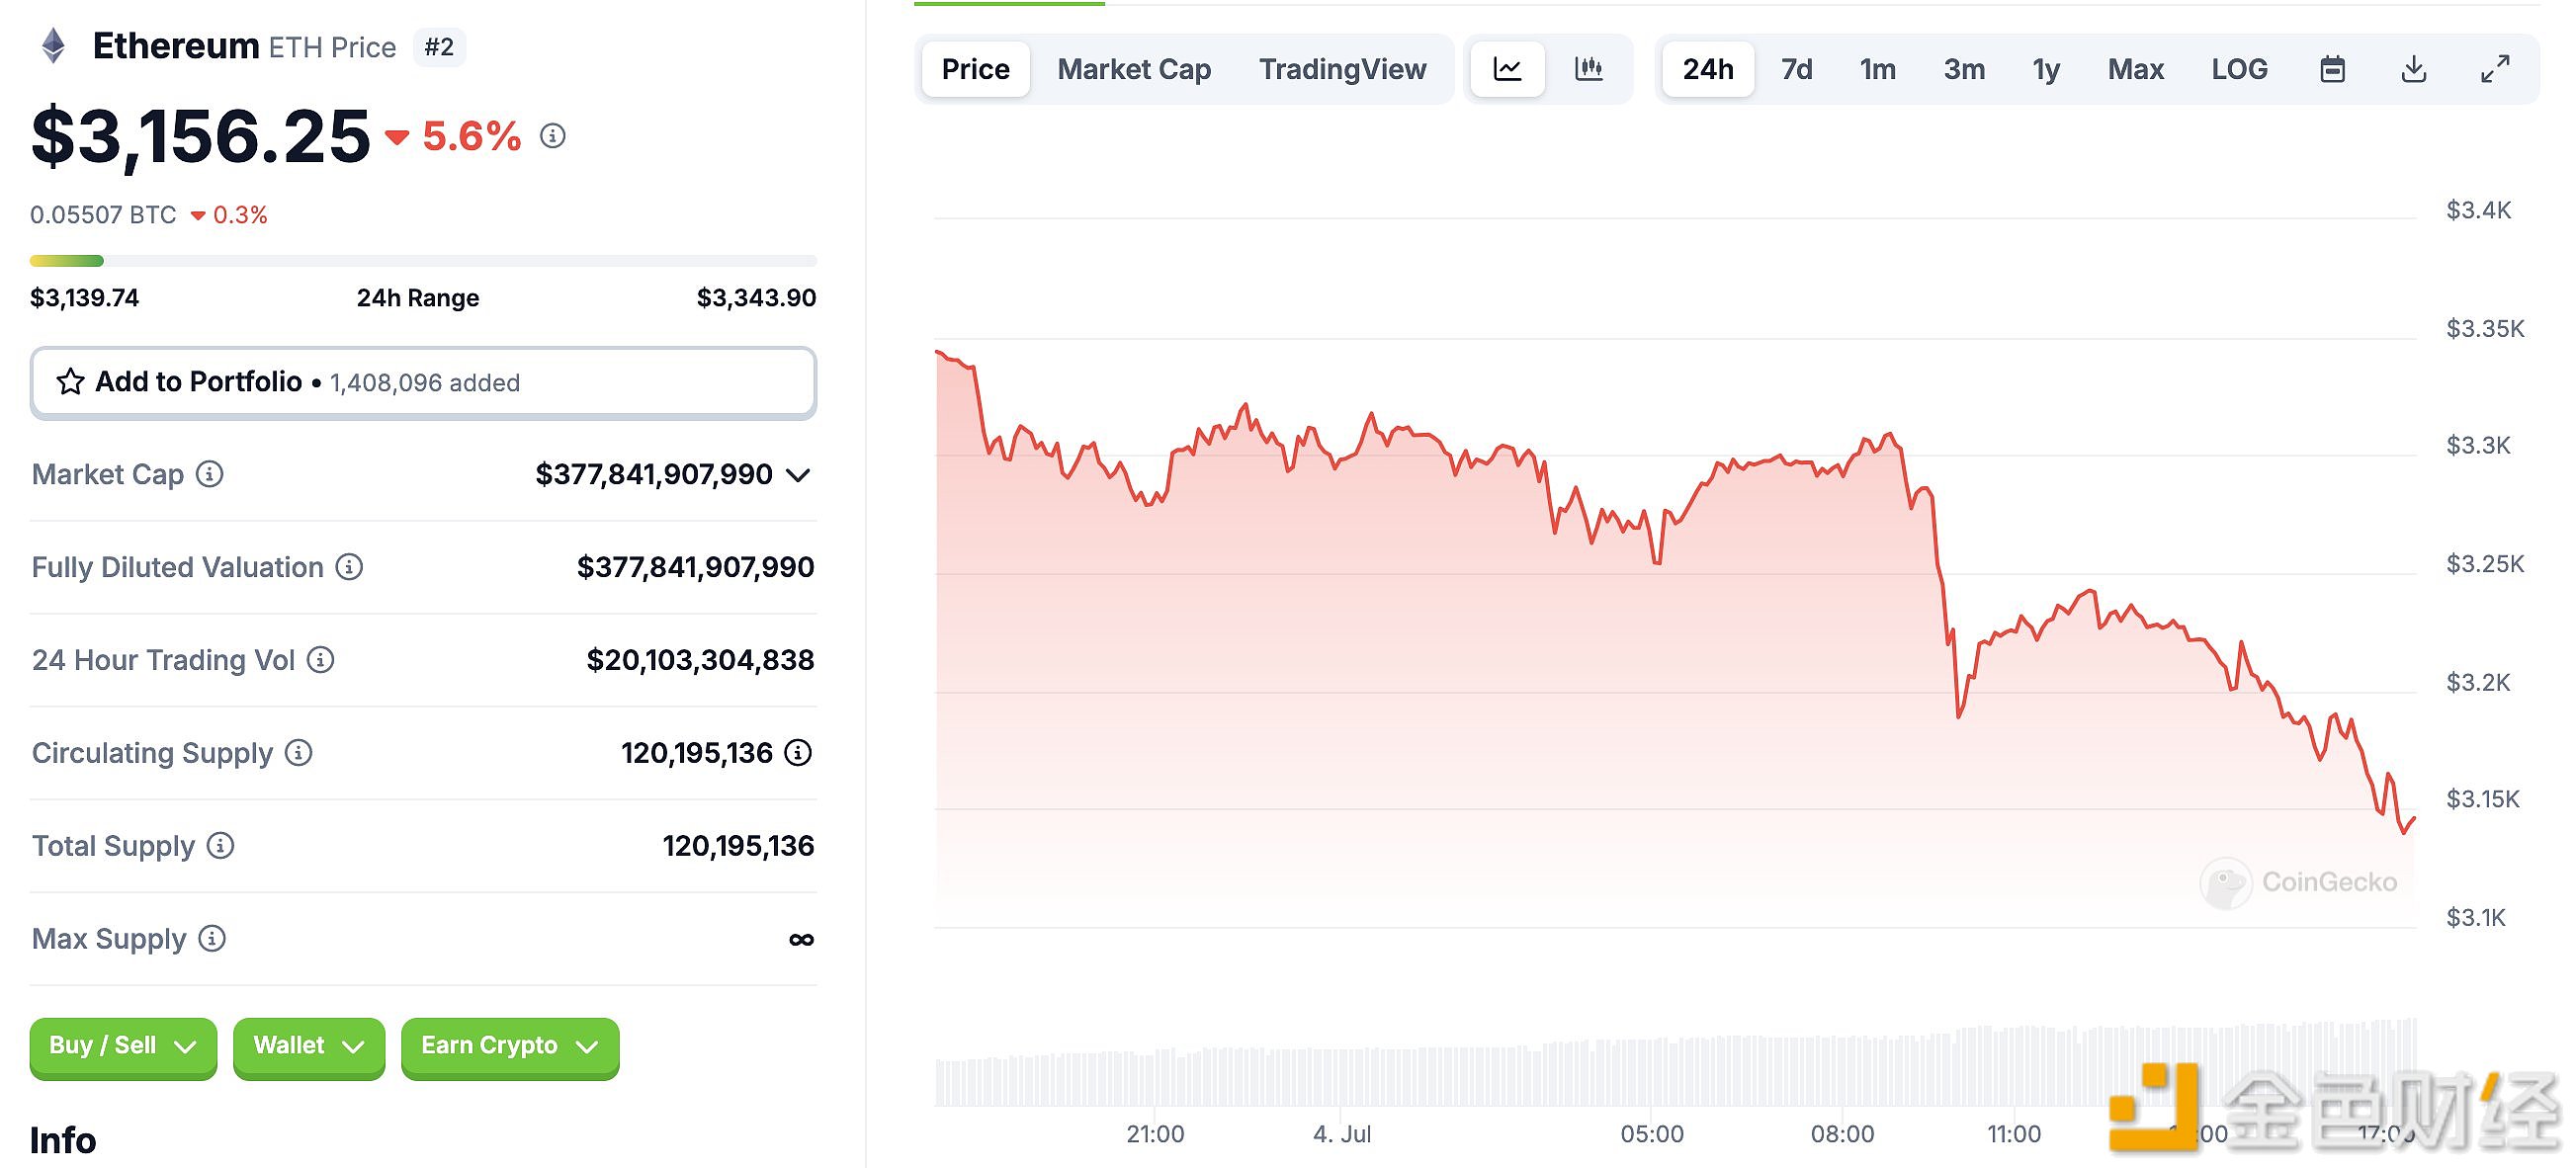The width and height of the screenshot is (2576, 1168).
Task: Switch to the TradingView tab
Action: 1341,69
